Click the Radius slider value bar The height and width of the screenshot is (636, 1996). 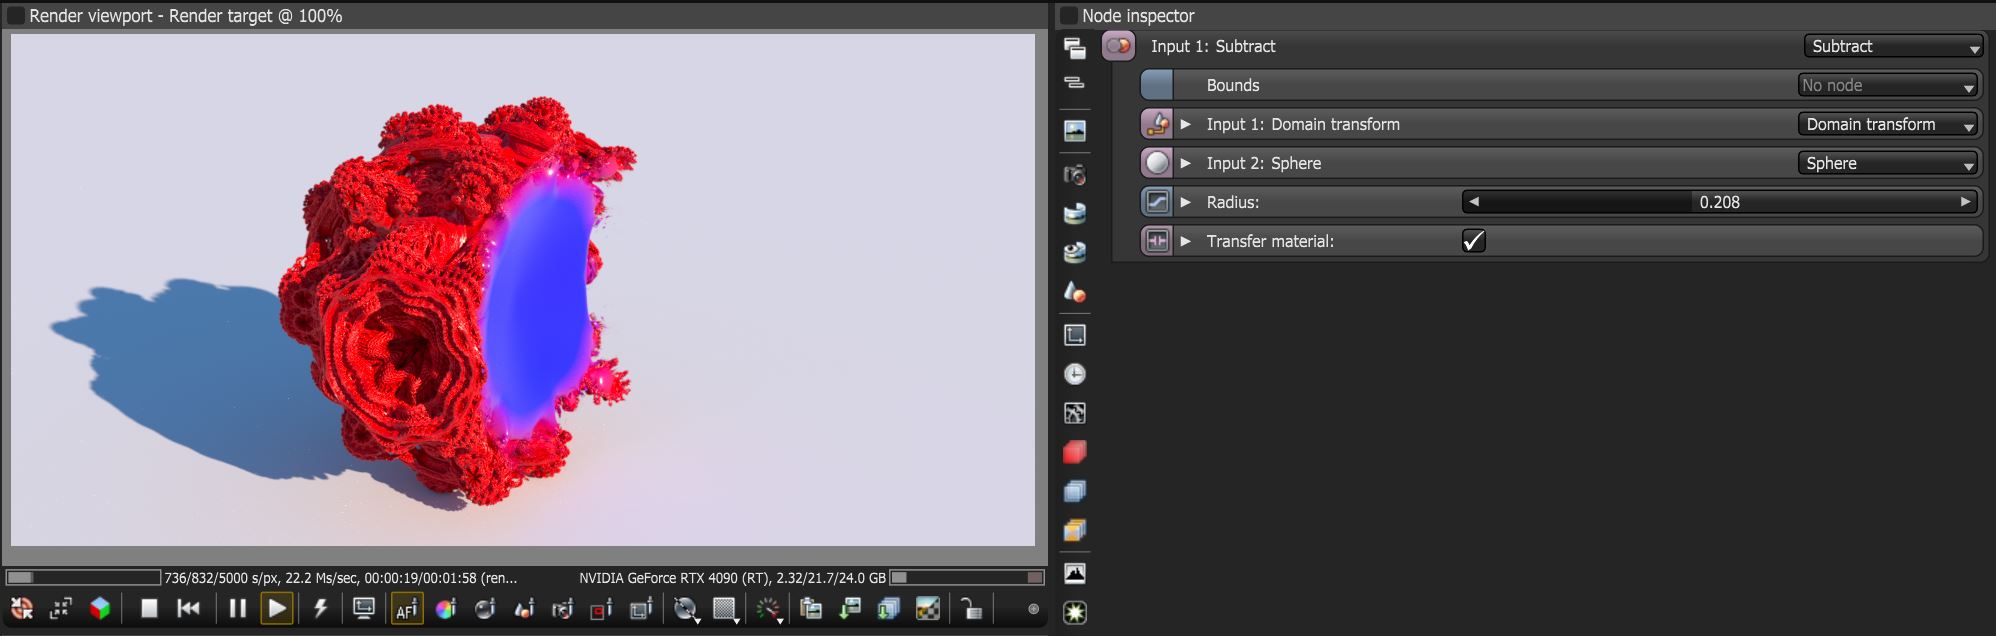click(1719, 202)
